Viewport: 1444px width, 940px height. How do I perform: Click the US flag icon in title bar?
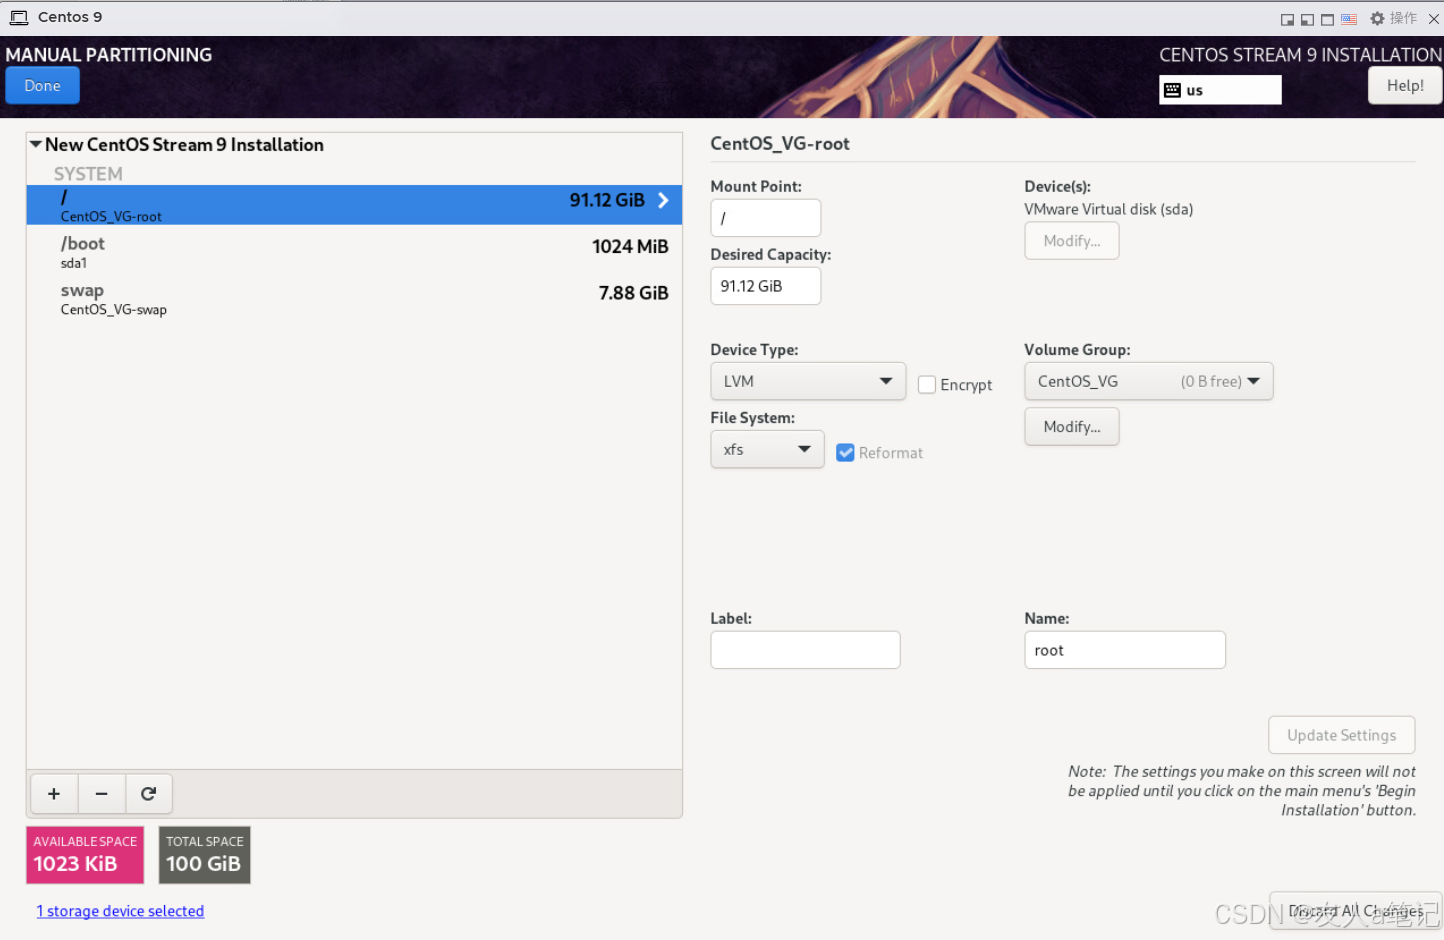coord(1349,19)
